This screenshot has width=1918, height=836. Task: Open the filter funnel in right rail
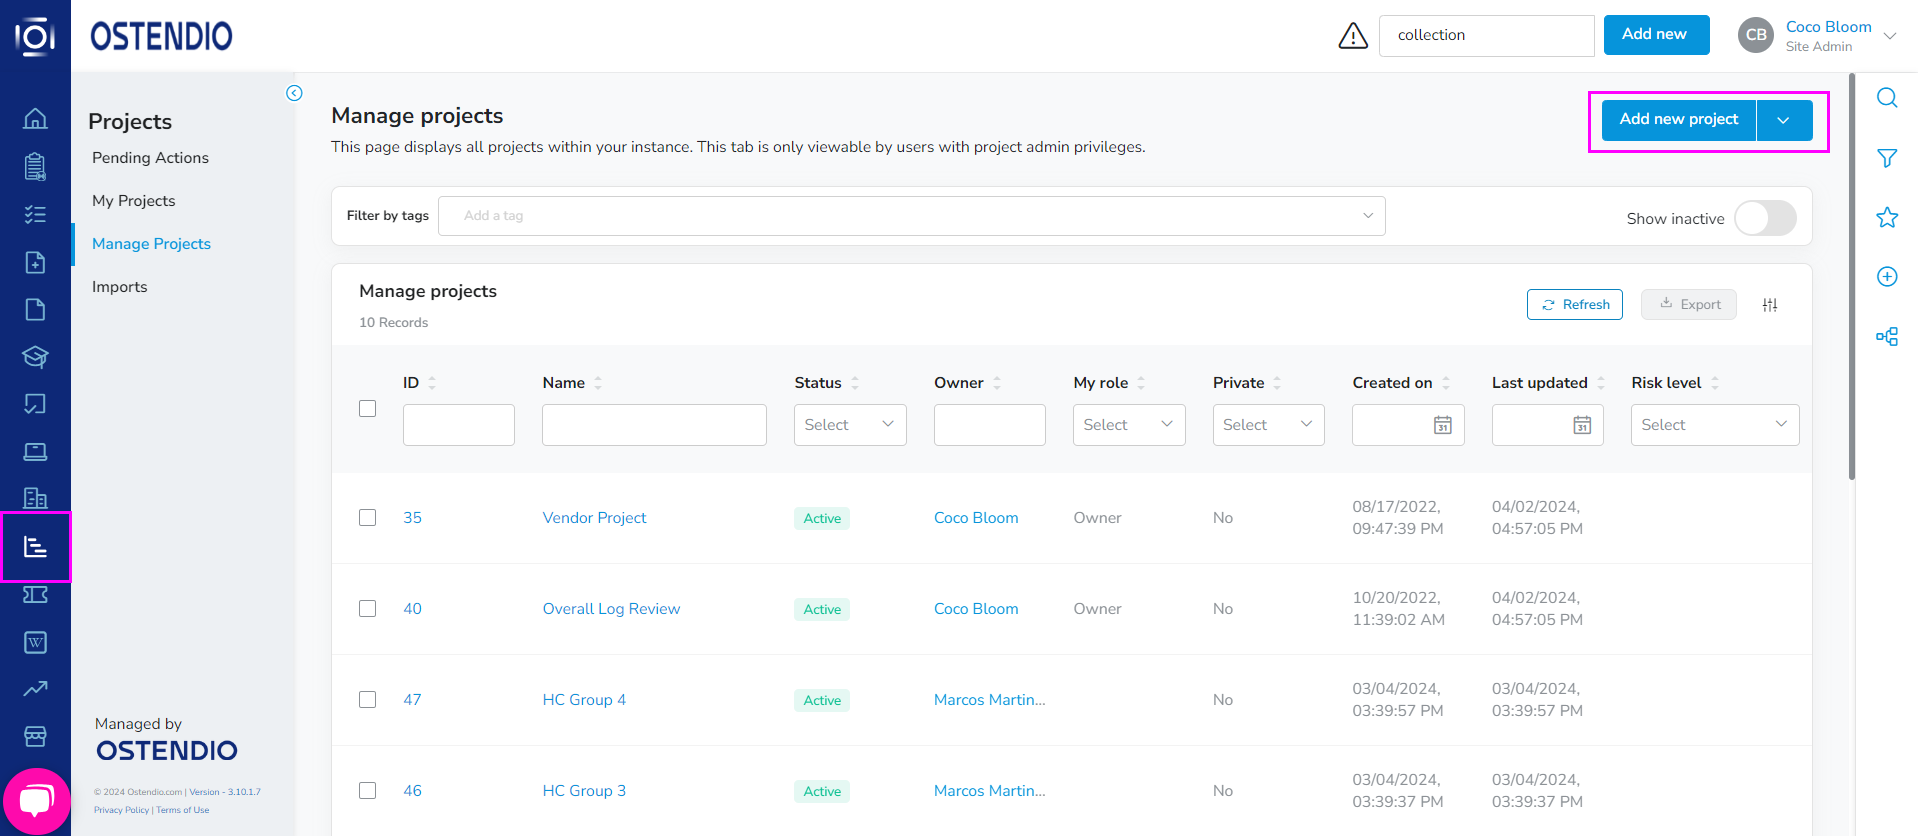click(1887, 158)
